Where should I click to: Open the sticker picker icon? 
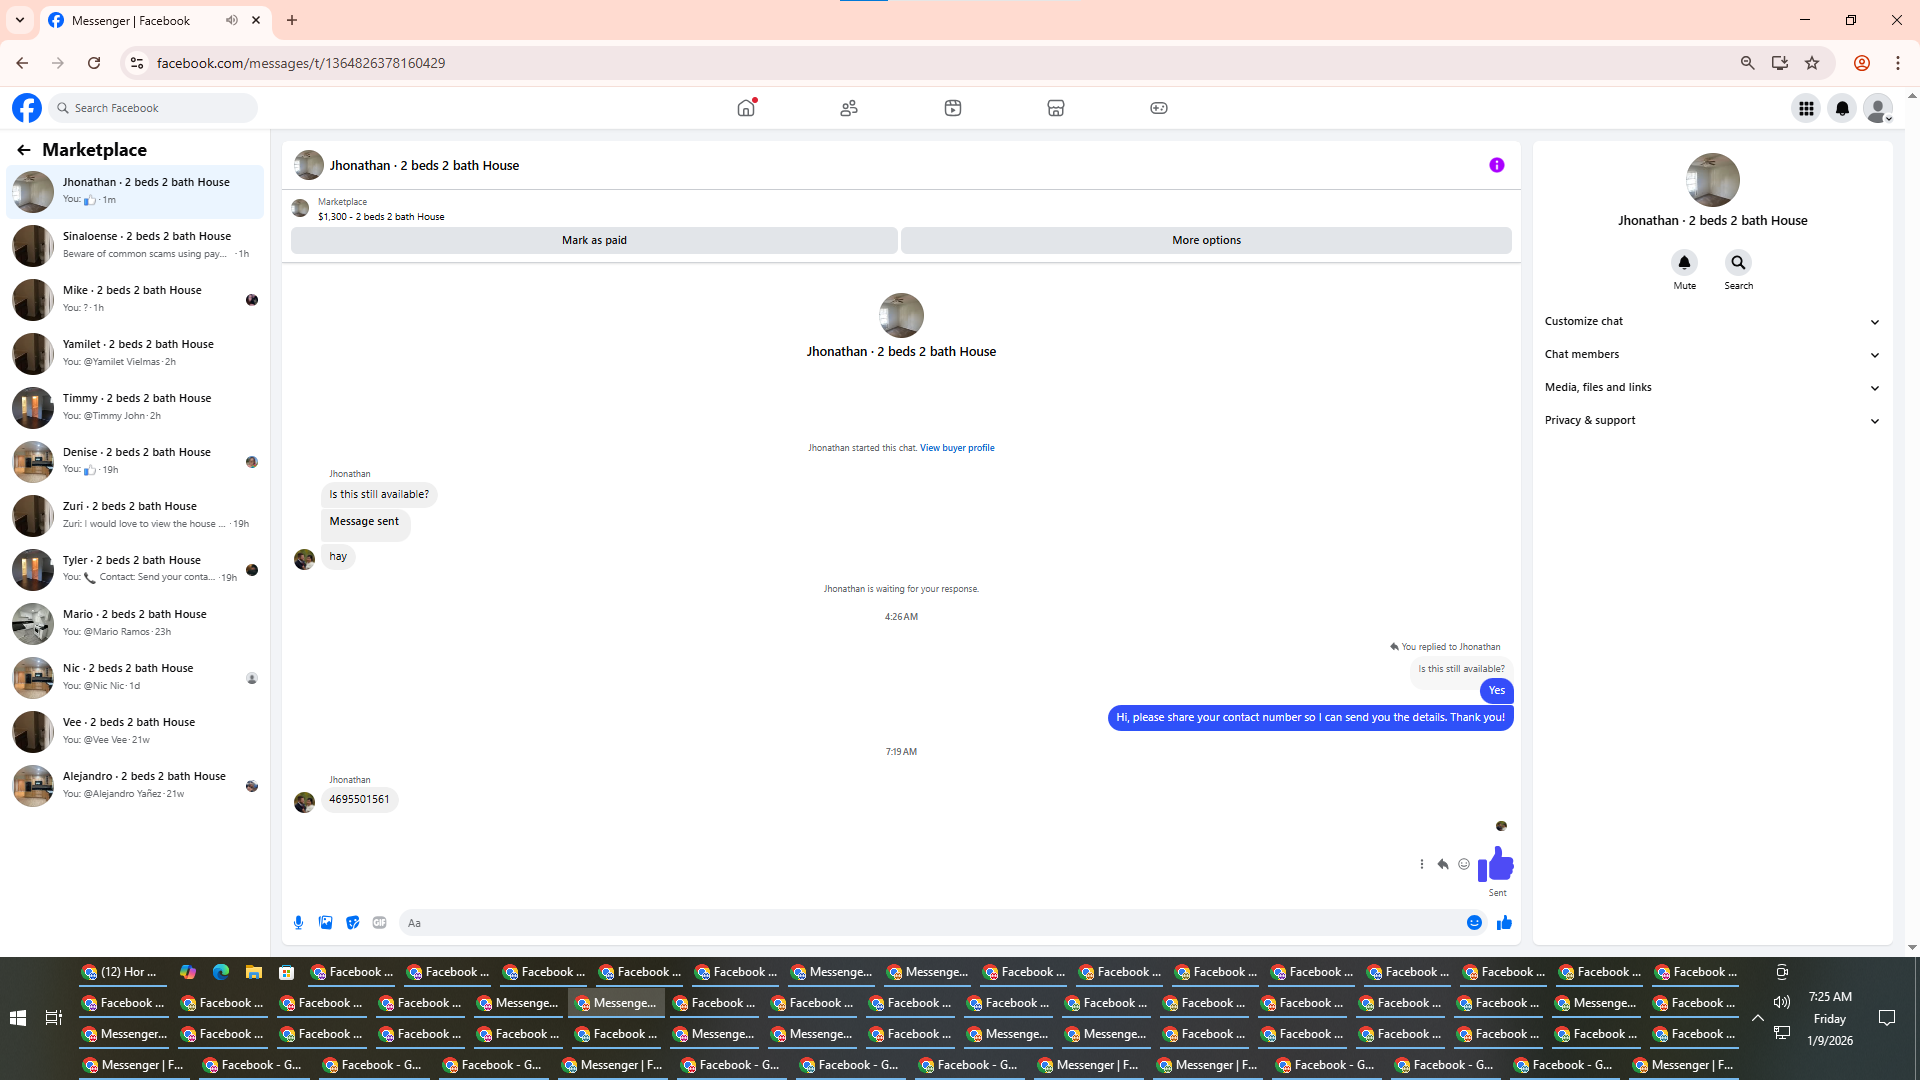pyautogui.click(x=352, y=923)
